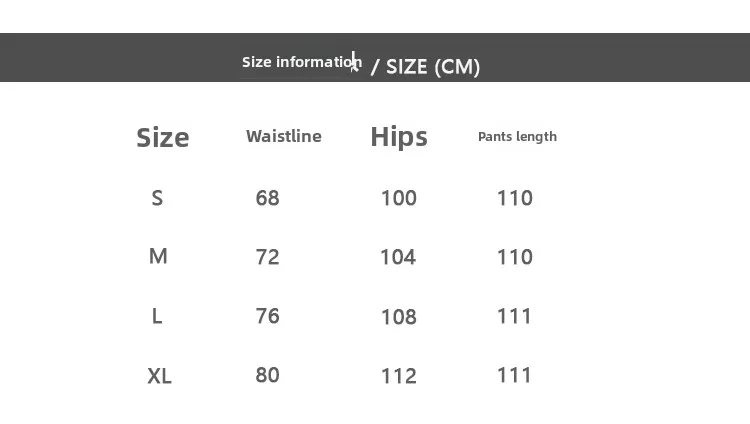Click the "Waistline" column header
The height and width of the screenshot is (424, 750).
284,136
